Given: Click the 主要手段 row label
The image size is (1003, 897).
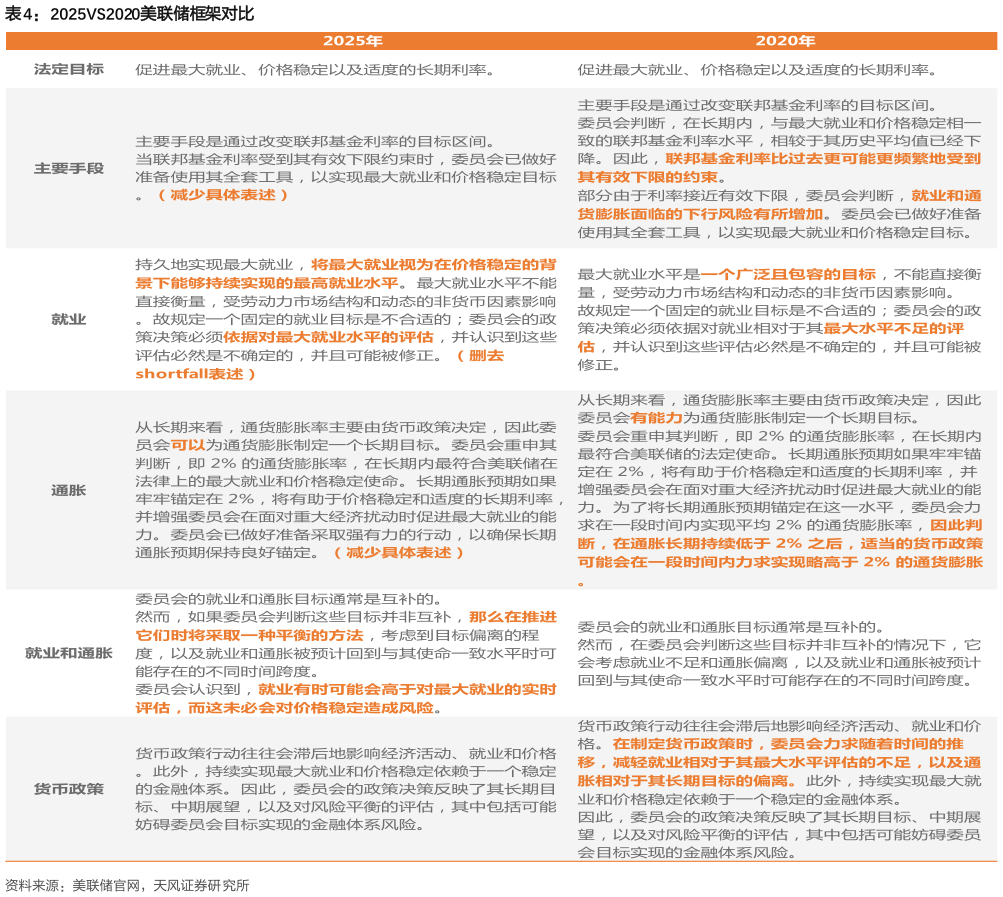Looking at the screenshot, I should (x=68, y=168).
